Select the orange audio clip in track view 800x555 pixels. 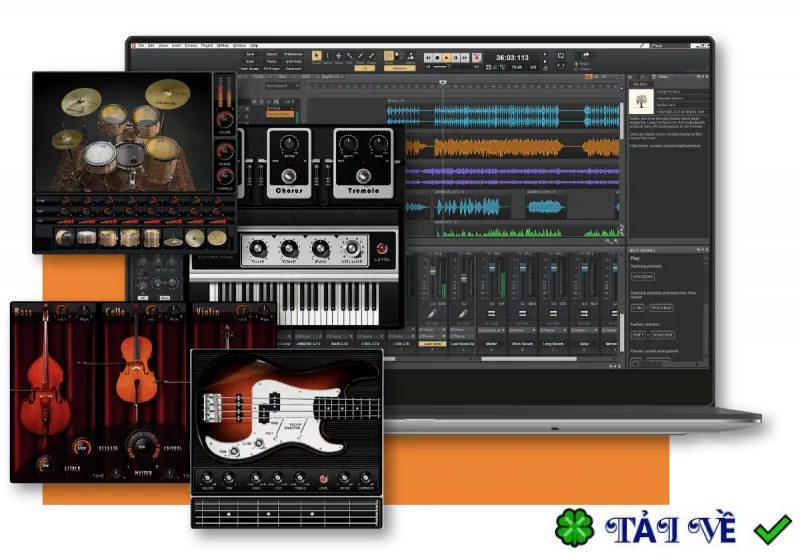(512, 148)
